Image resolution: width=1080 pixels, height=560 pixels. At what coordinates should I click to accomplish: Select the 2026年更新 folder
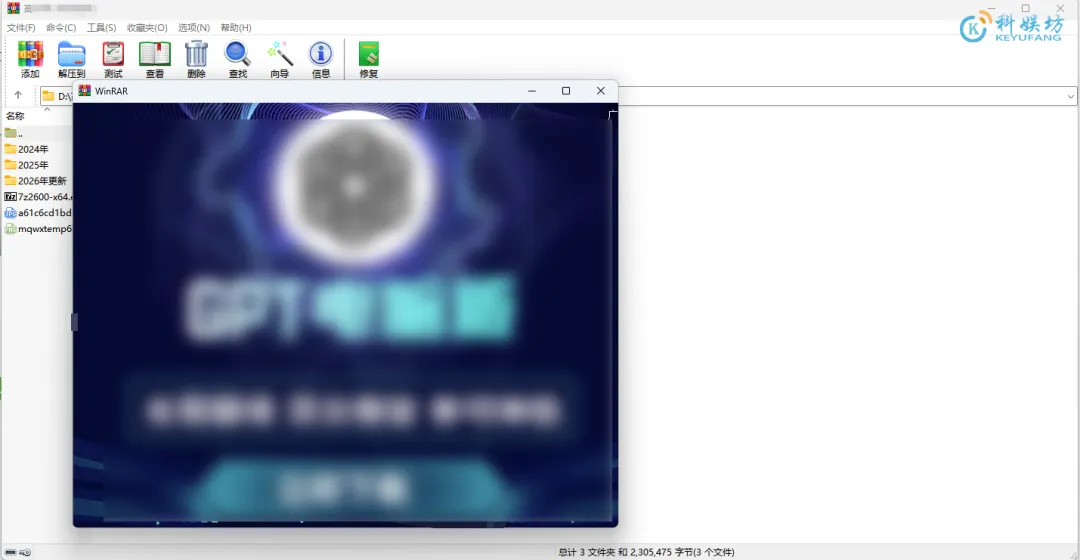(x=36, y=180)
